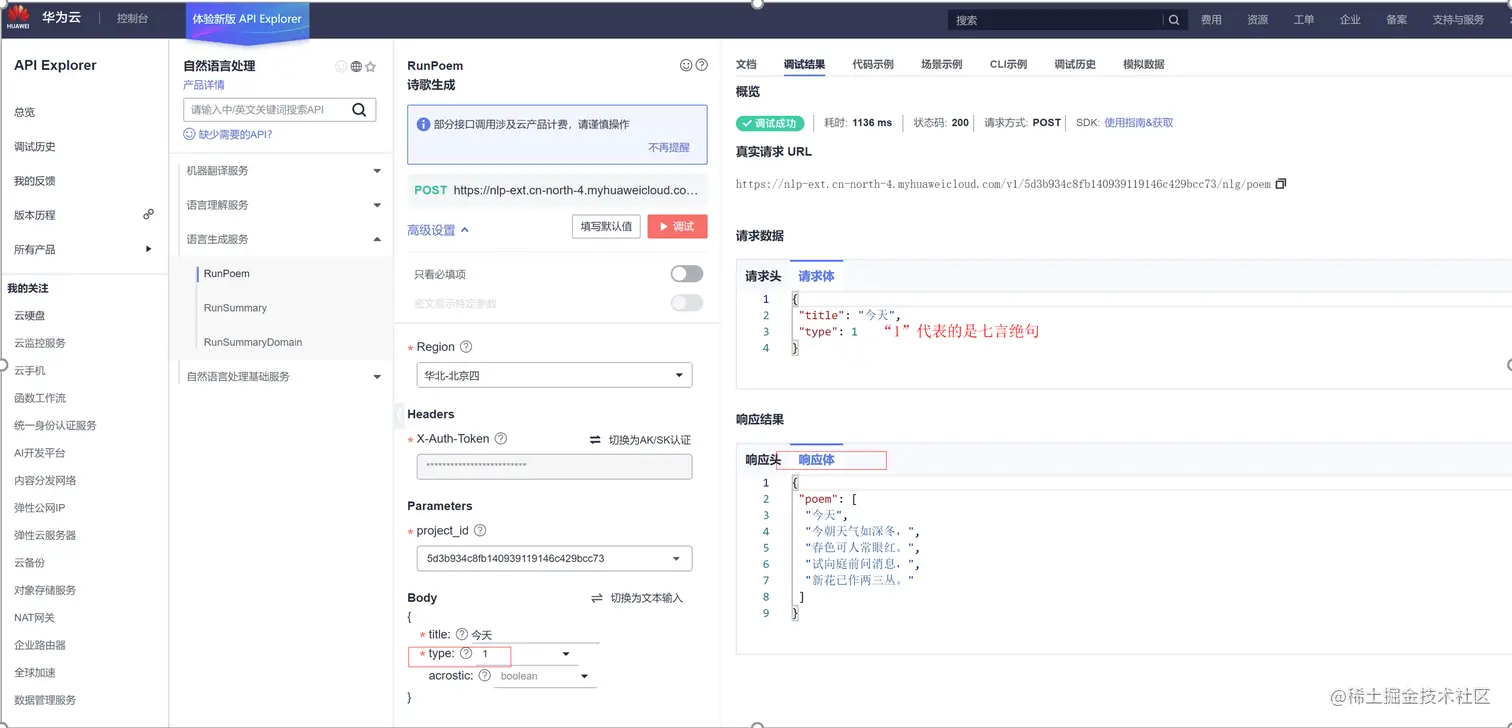Toggle the 密文显示特定参数 switch
This screenshot has height=728, width=1512.
pos(687,303)
